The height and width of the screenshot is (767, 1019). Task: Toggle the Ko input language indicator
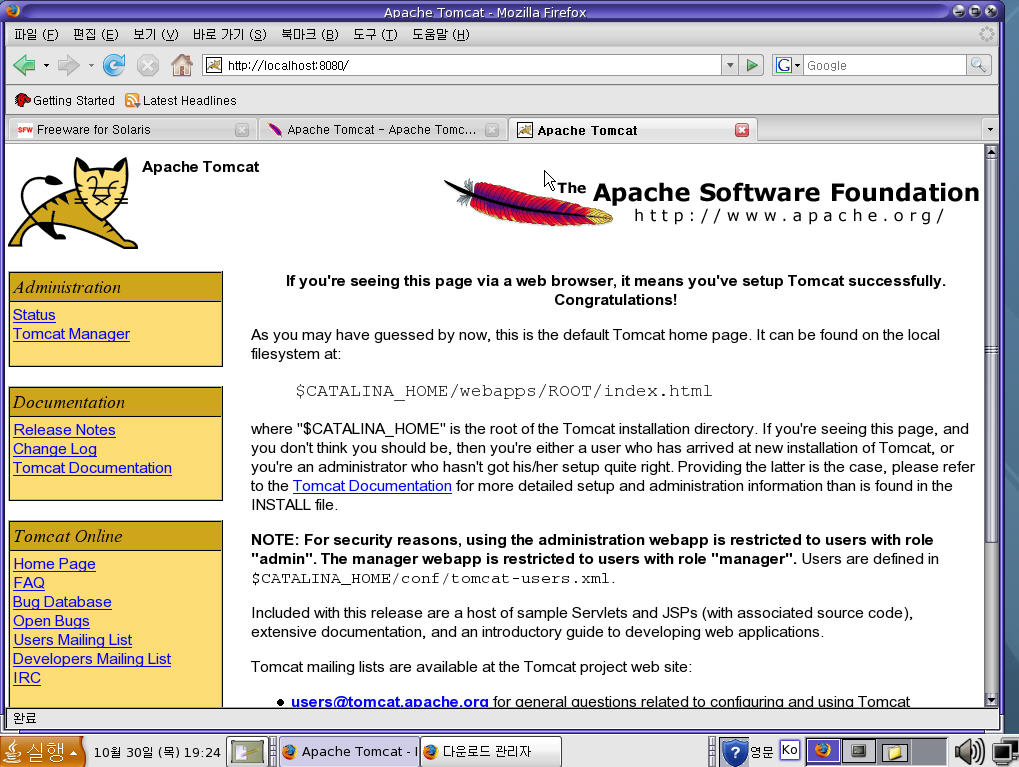[790, 750]
